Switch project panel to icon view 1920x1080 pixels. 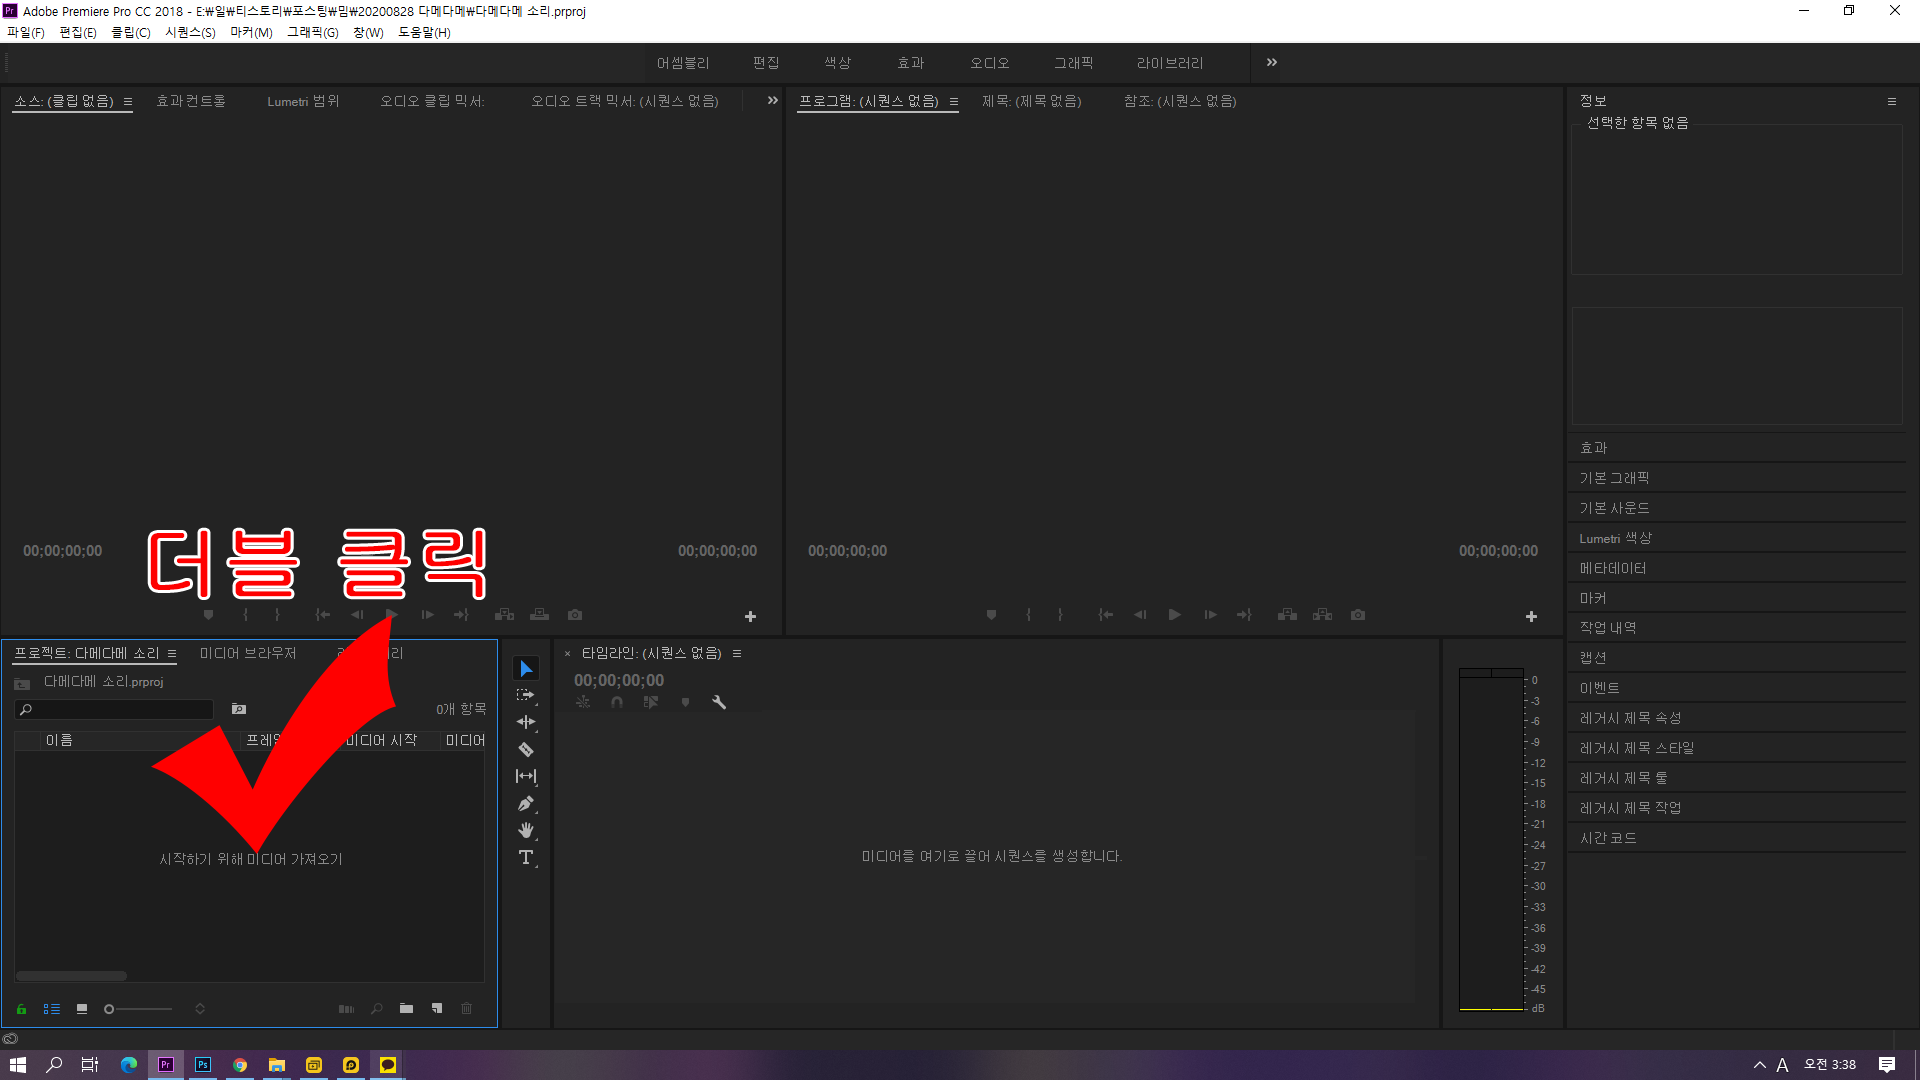(x=82, y=1009)
